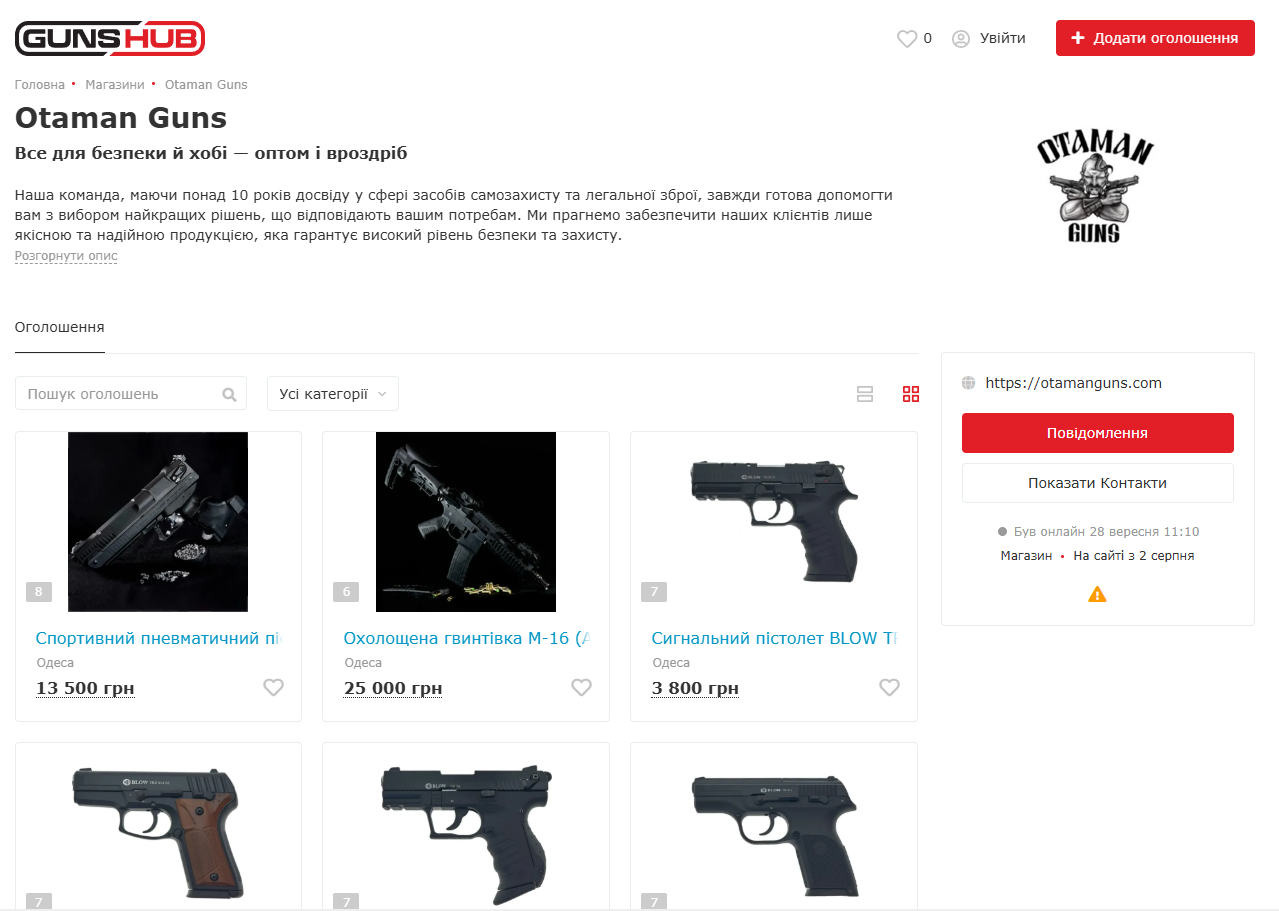Favorite the 25 000 грн M-16 rifle listing
The image size is (1279, 911).
[x=581, y=687]
